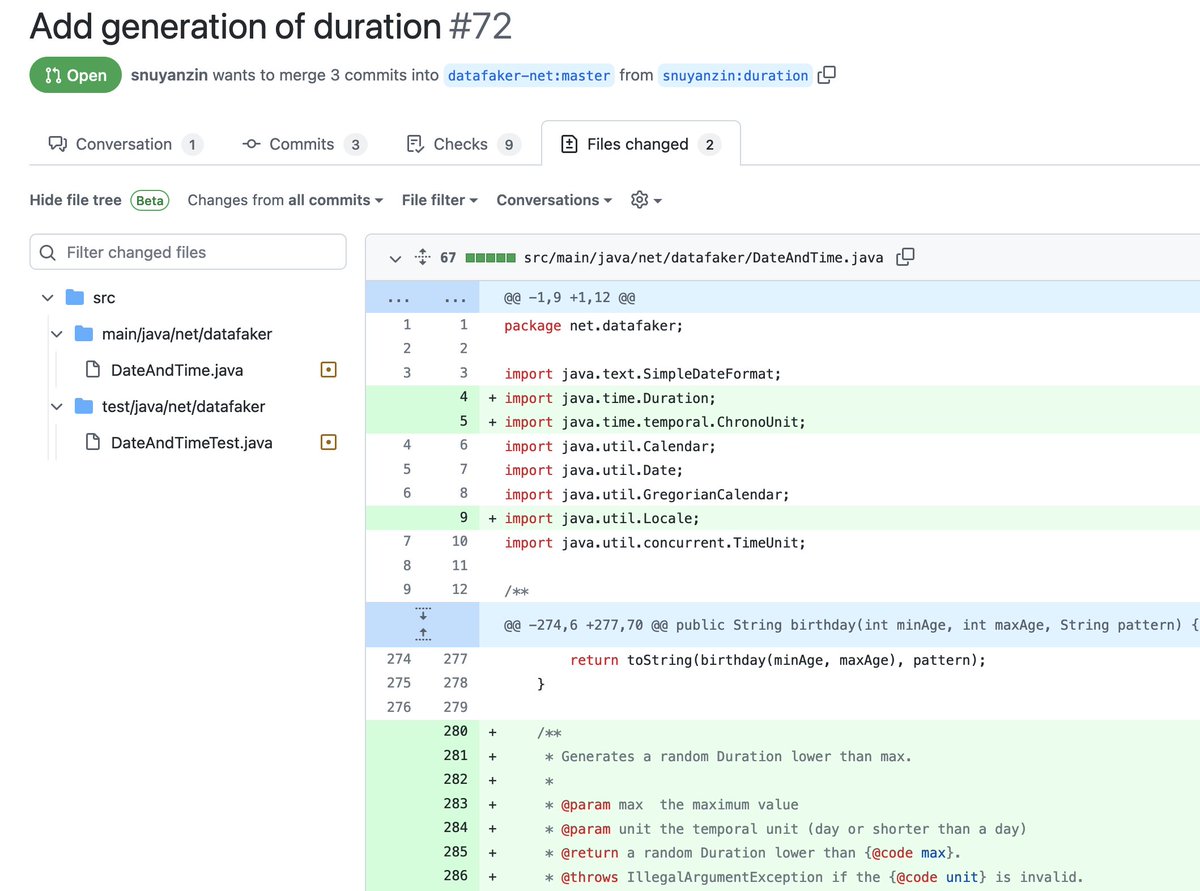This screenshot has height=891, width=1200.
Task: Copy the DateAndTime.java file path
Action: [x=905, y=256]
